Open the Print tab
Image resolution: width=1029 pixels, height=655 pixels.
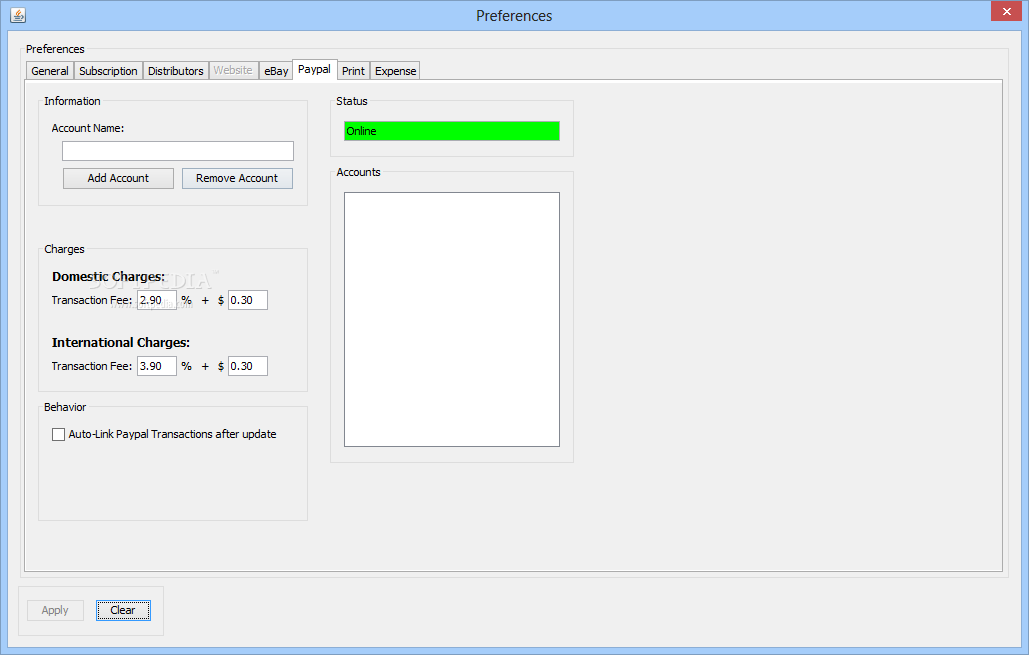(x=353, y=71)
